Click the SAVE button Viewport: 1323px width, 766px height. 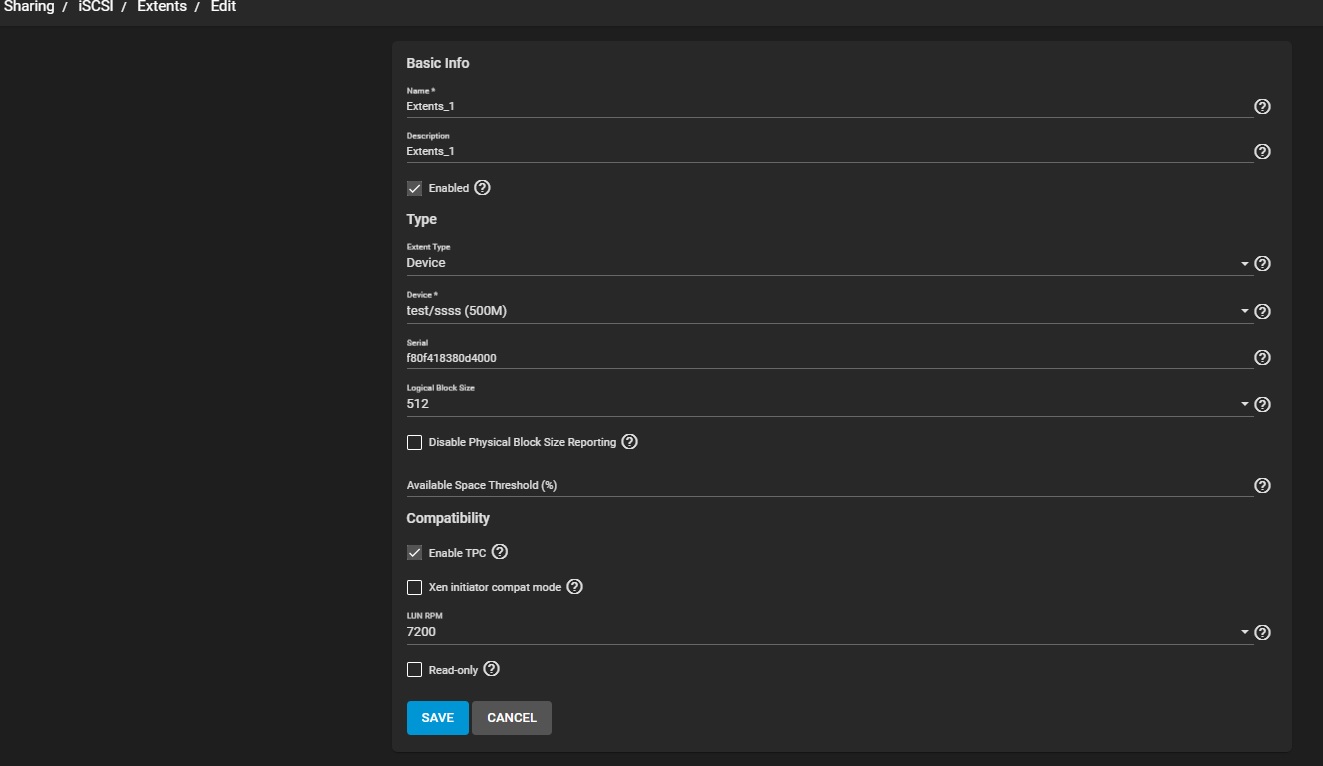click(437, 718)
